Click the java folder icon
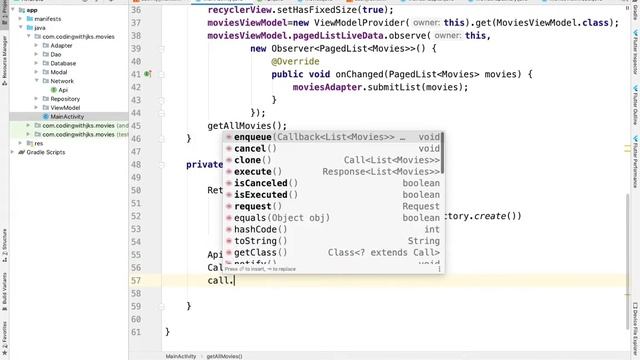The height and width of the screenshot is (360, 640). tap(30, 28)
